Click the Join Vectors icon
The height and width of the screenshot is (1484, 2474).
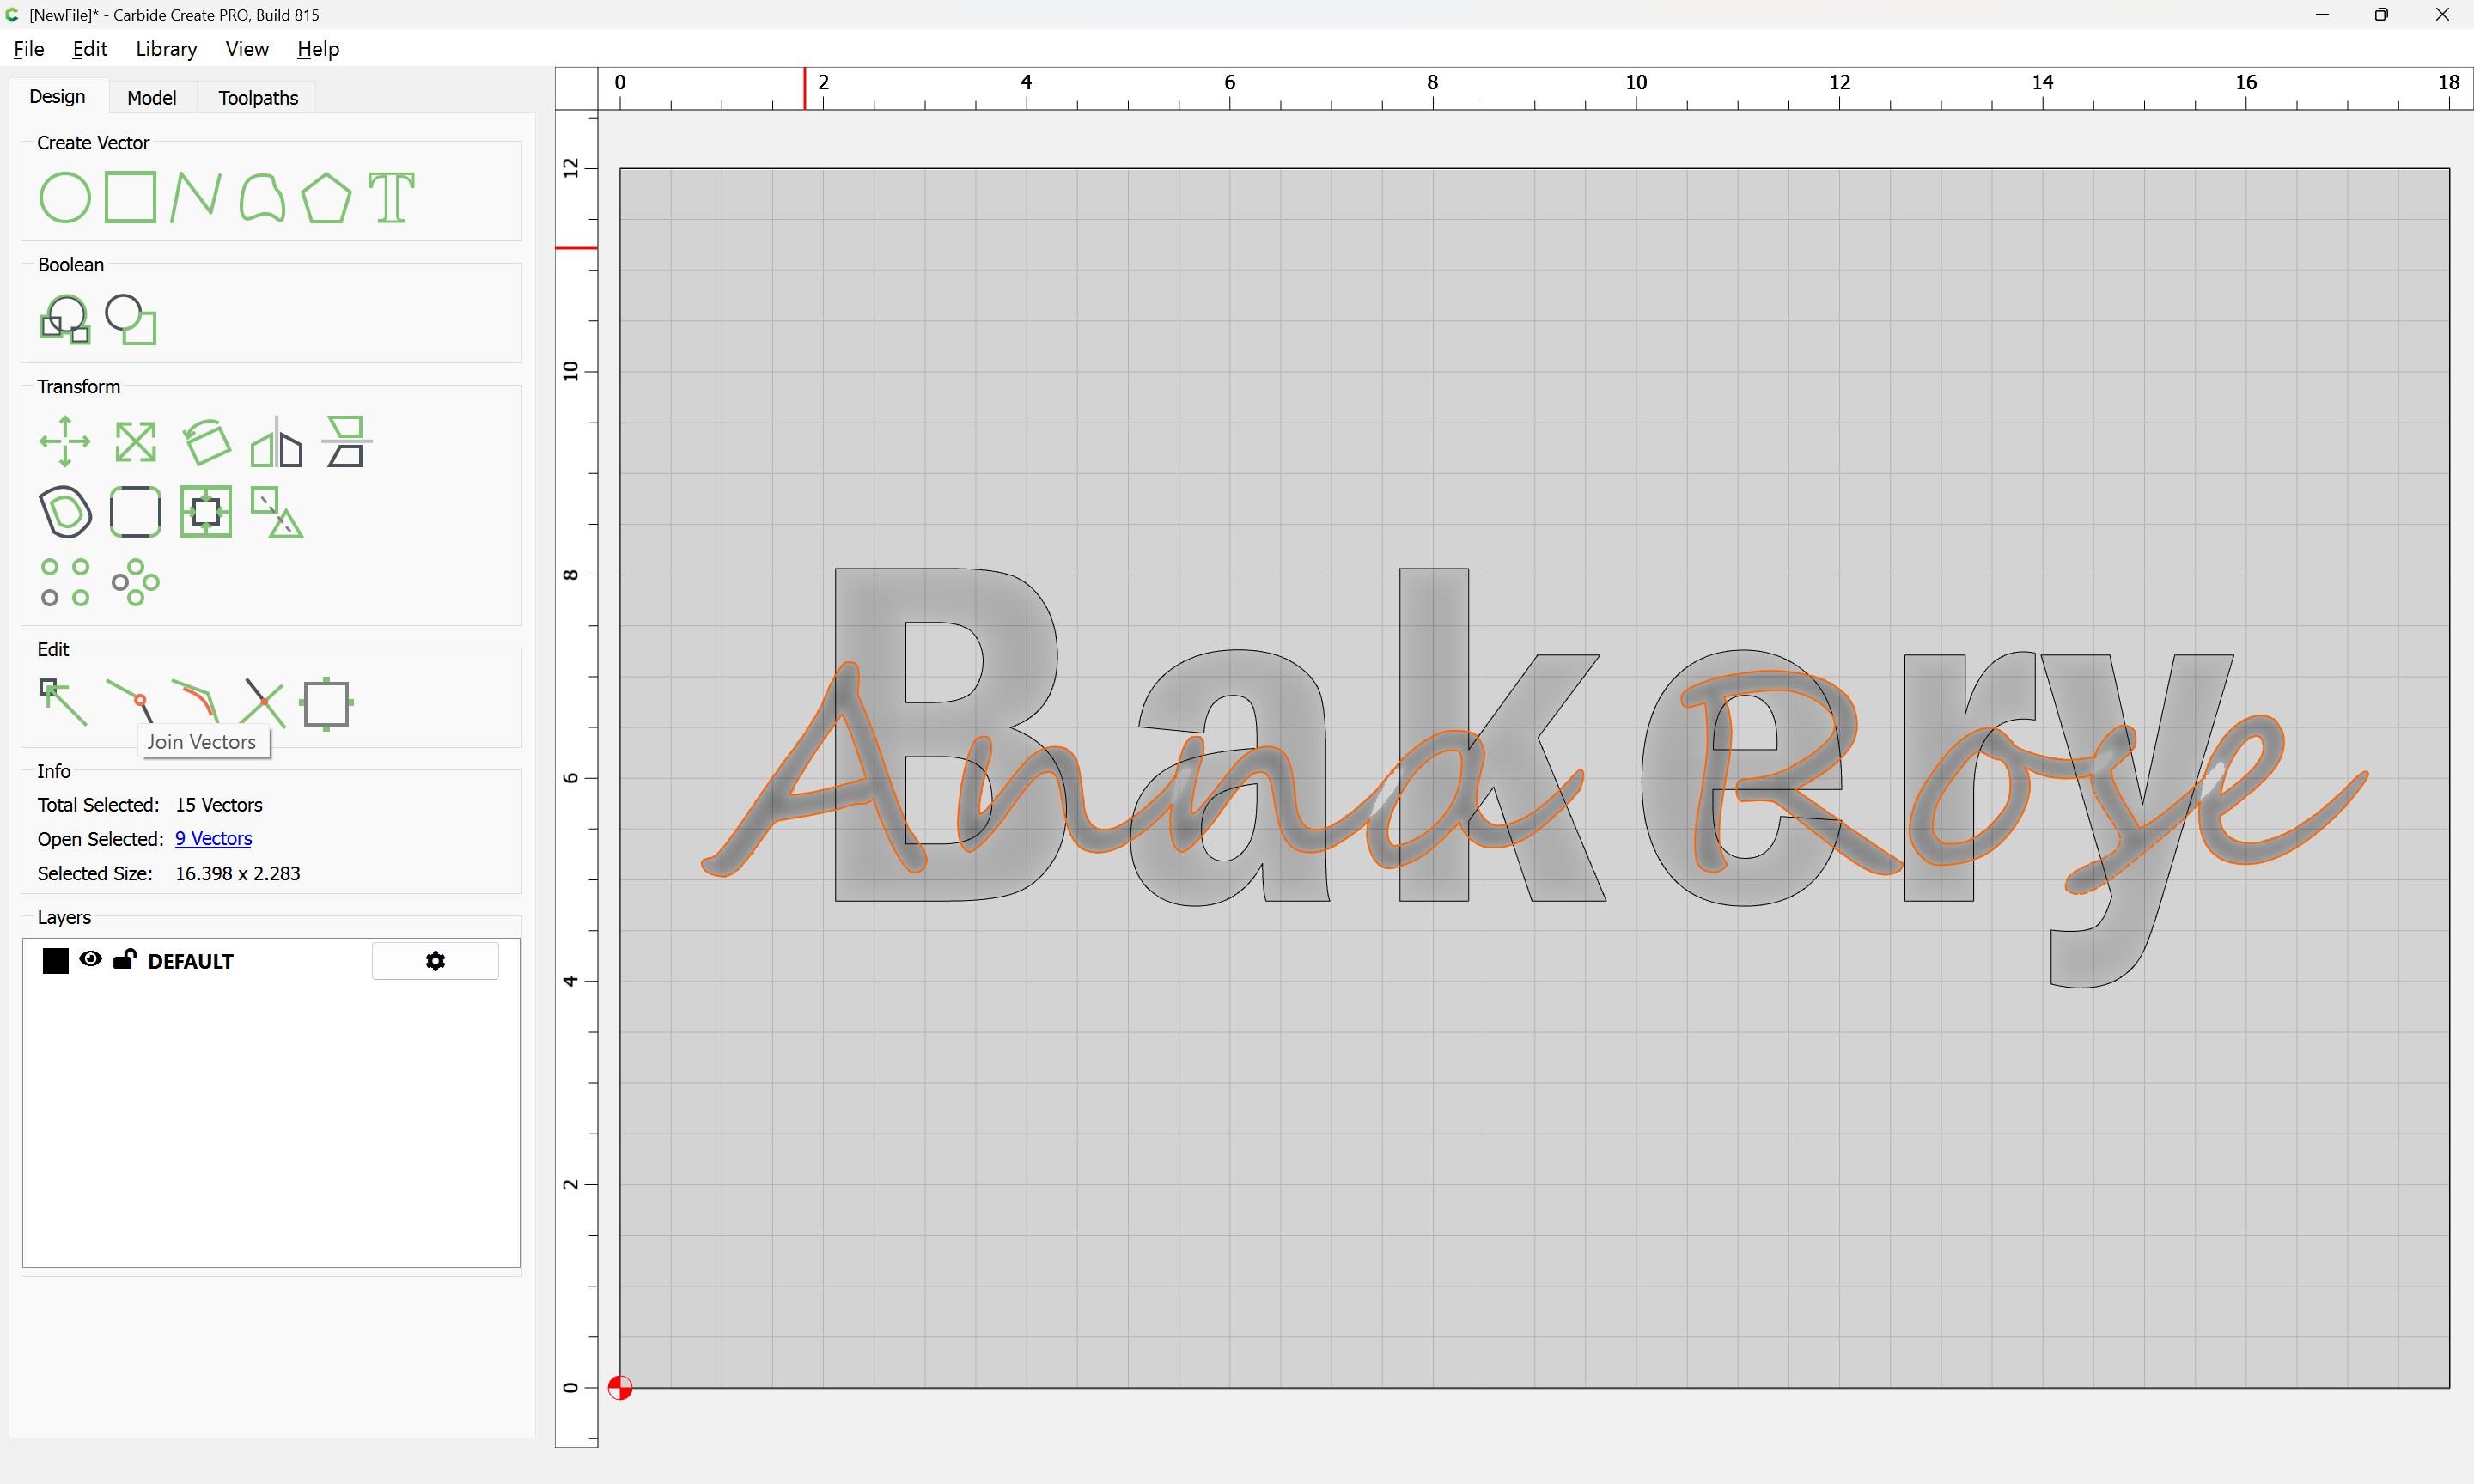tap(130, 702)
